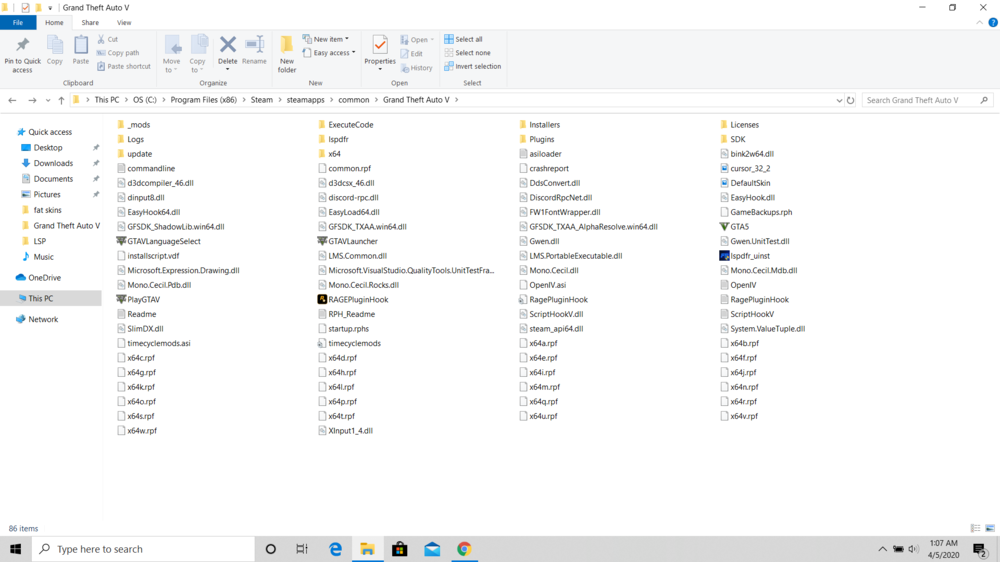Click Select none in ribbon
This screenshot has width=1000, height=562.
[467, 53]
